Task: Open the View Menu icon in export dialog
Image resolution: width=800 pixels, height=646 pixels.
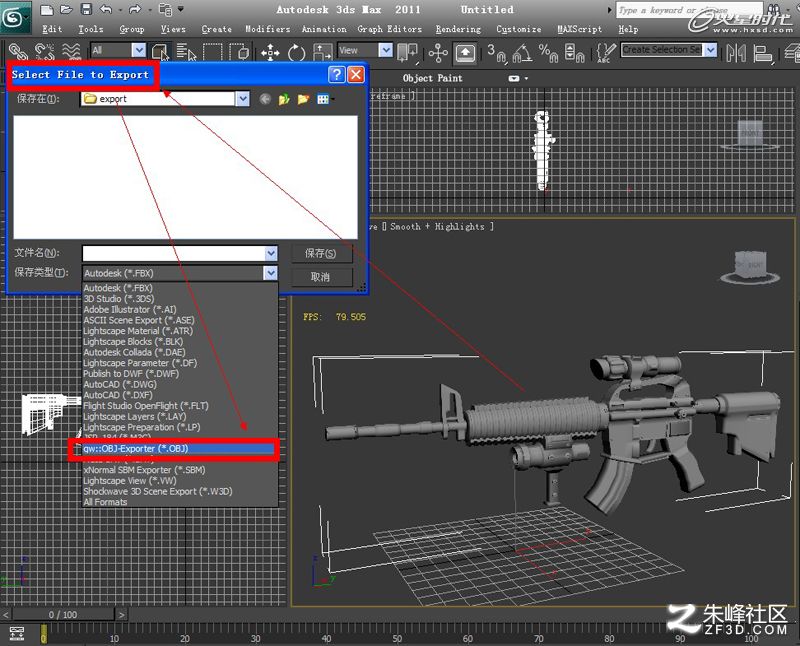Action: [324, 98]
